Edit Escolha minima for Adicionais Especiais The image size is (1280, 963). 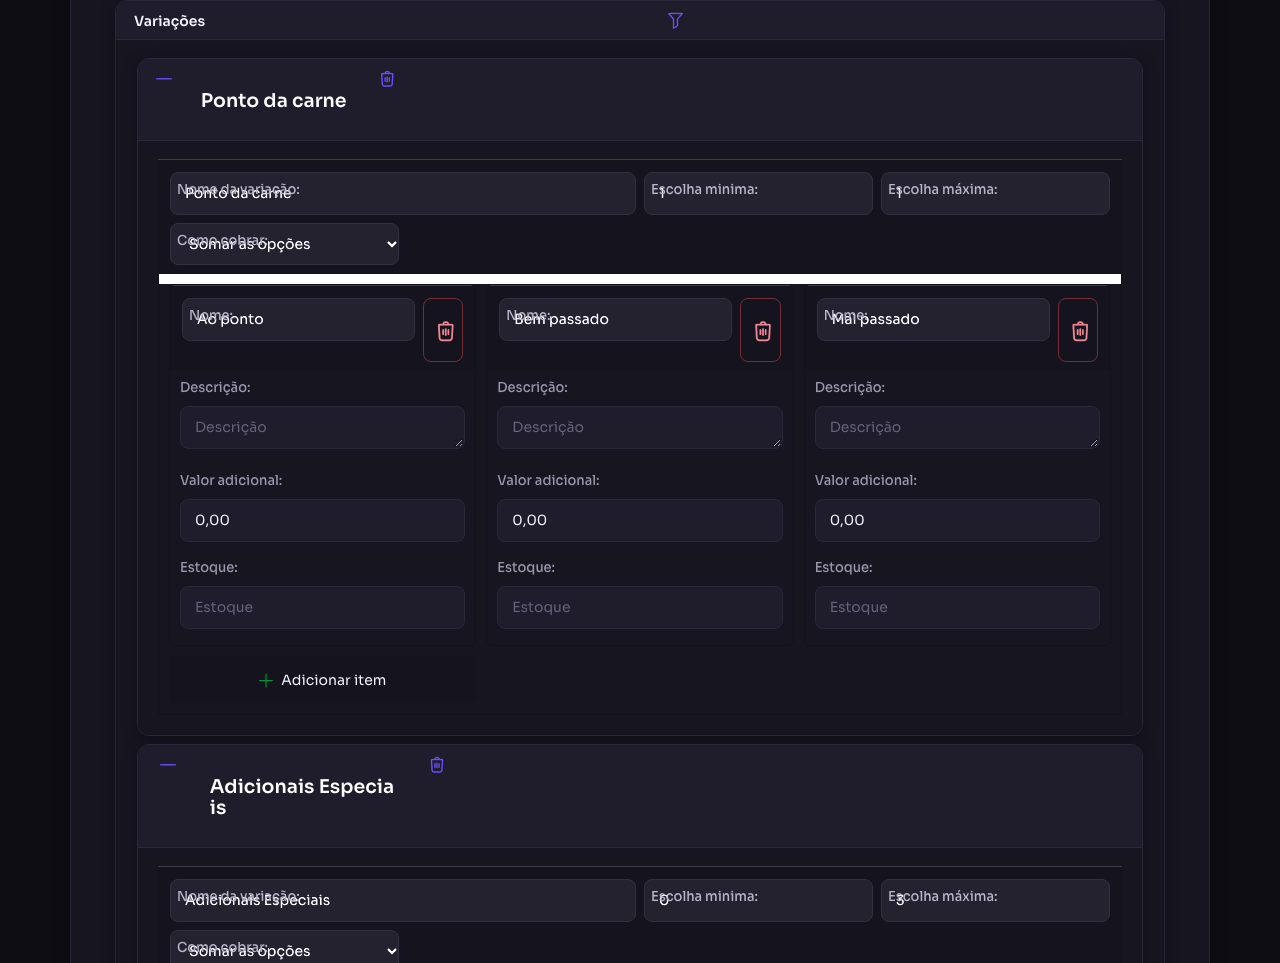[x=758, y=900]
